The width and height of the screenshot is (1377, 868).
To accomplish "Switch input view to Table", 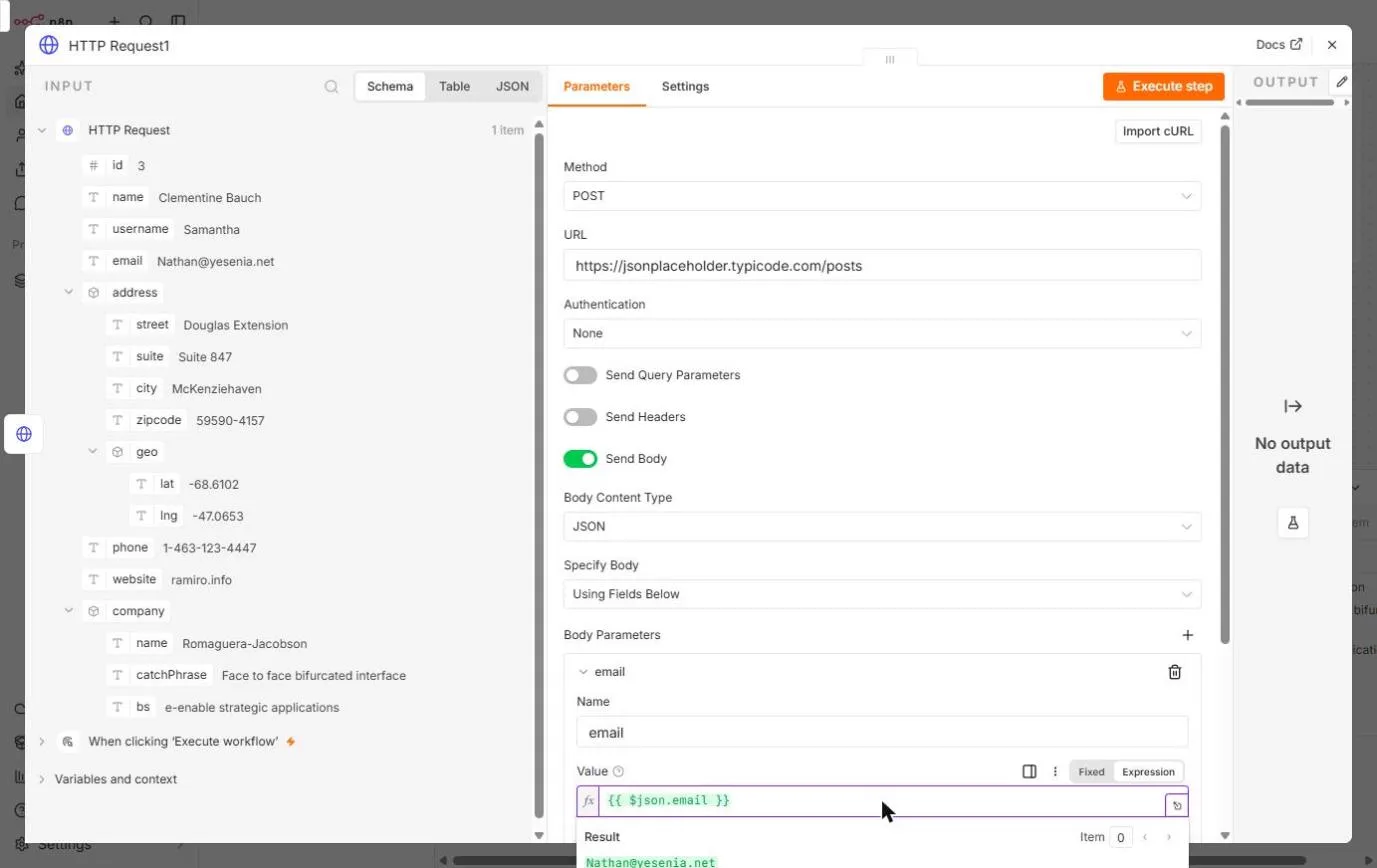I will tap(454, 86).
